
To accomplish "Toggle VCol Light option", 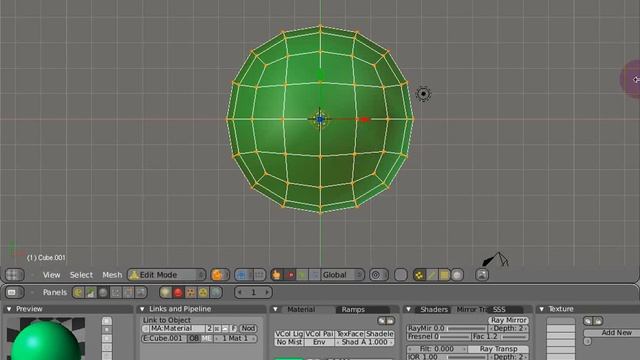I will [x=289, y=334].
